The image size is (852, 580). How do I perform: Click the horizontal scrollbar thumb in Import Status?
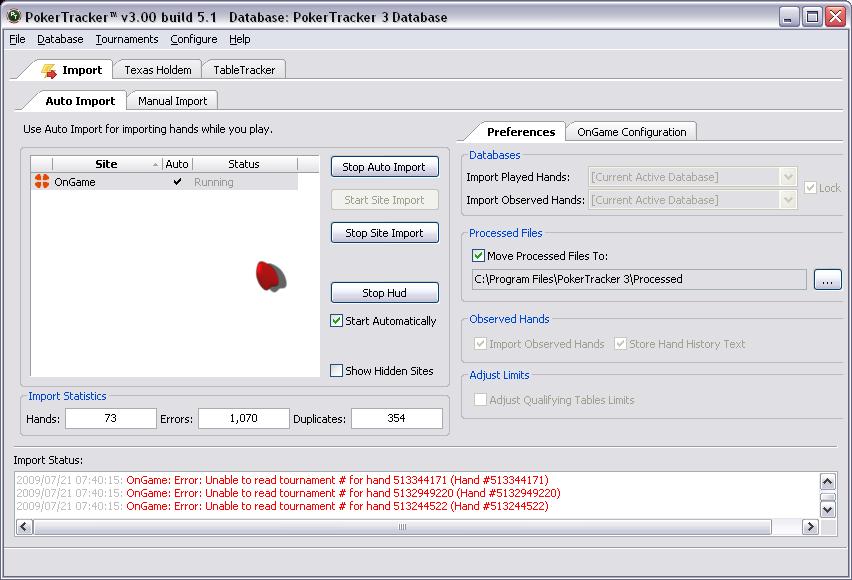tap(402, 527)
